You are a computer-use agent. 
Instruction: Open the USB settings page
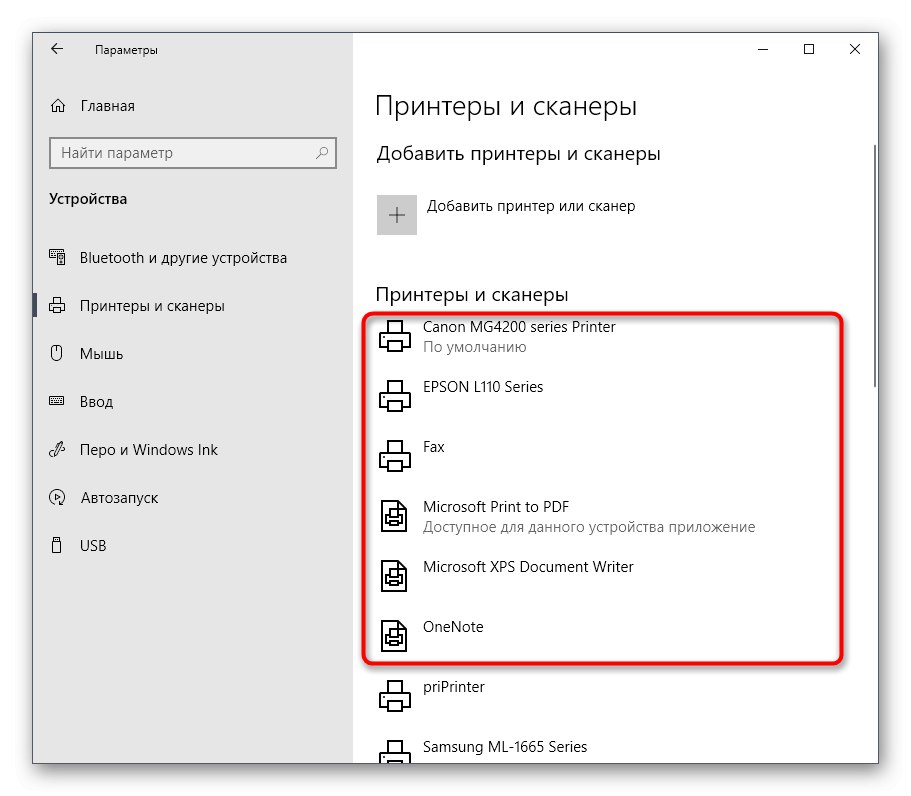coord(93,546)
